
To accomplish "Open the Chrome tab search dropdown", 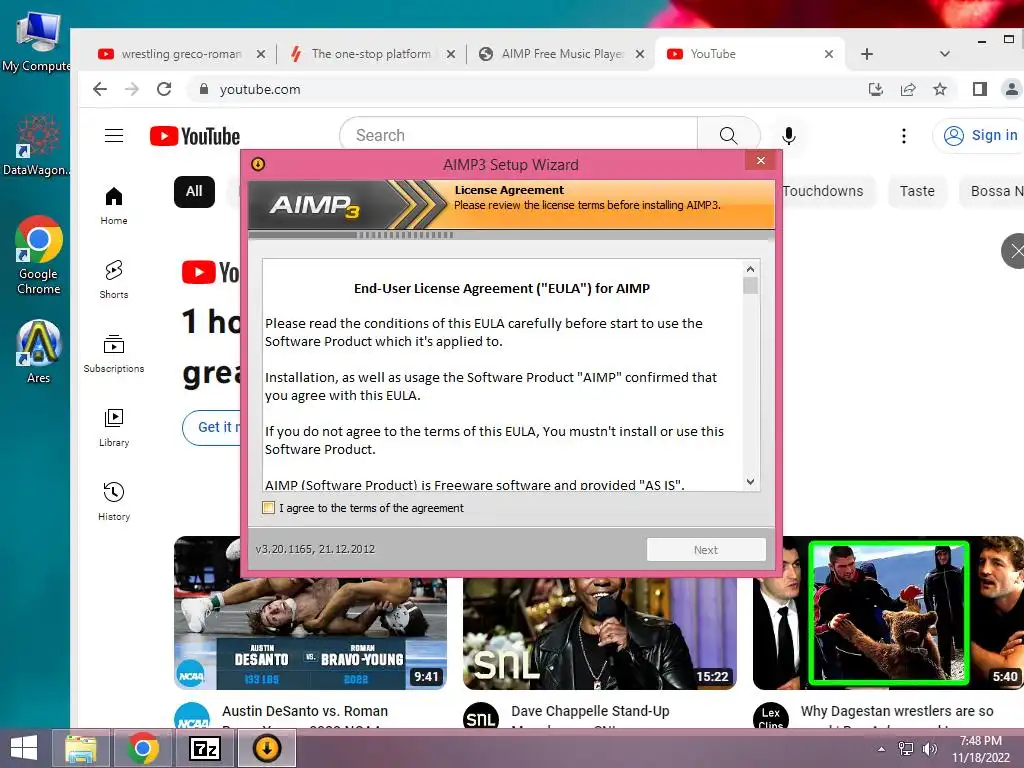I will pos(944,54).
